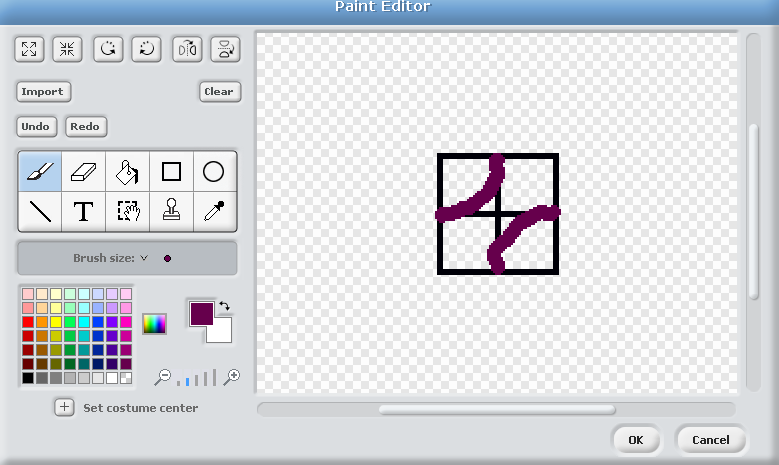Select the Stamp tool
The height and width of the screenshot is (465, 779).
(171, 211)
